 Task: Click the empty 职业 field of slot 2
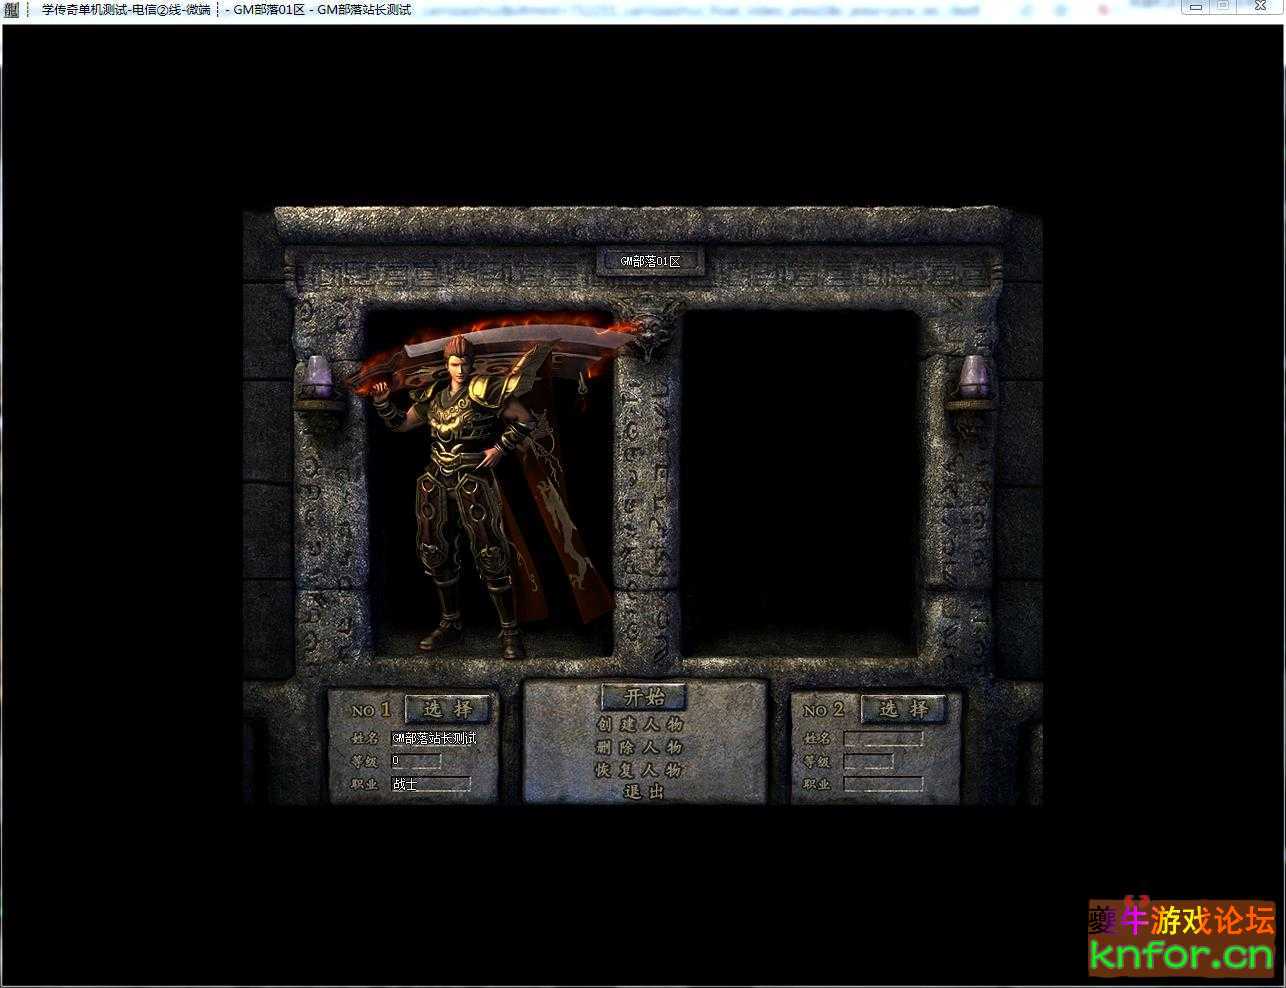point(883,784)
